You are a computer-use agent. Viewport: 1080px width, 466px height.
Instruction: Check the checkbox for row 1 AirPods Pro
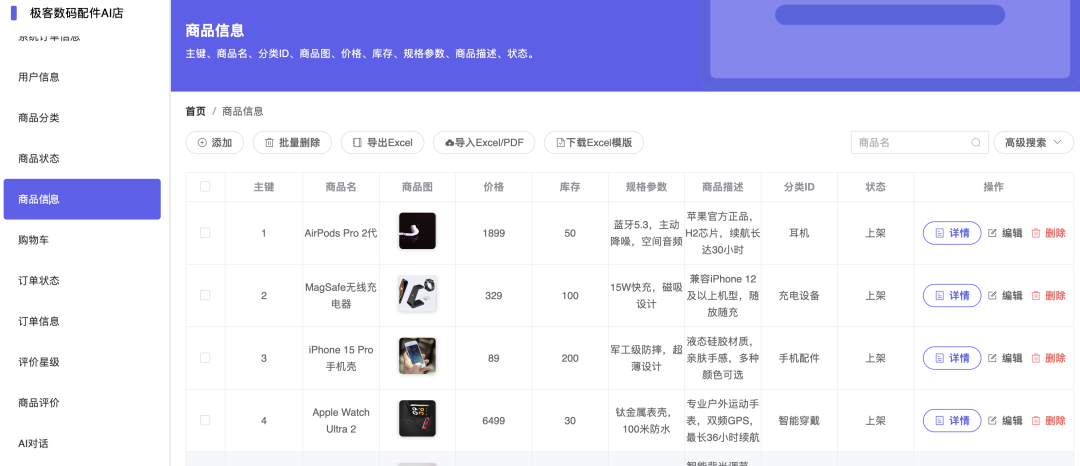(x=205, y=233)
